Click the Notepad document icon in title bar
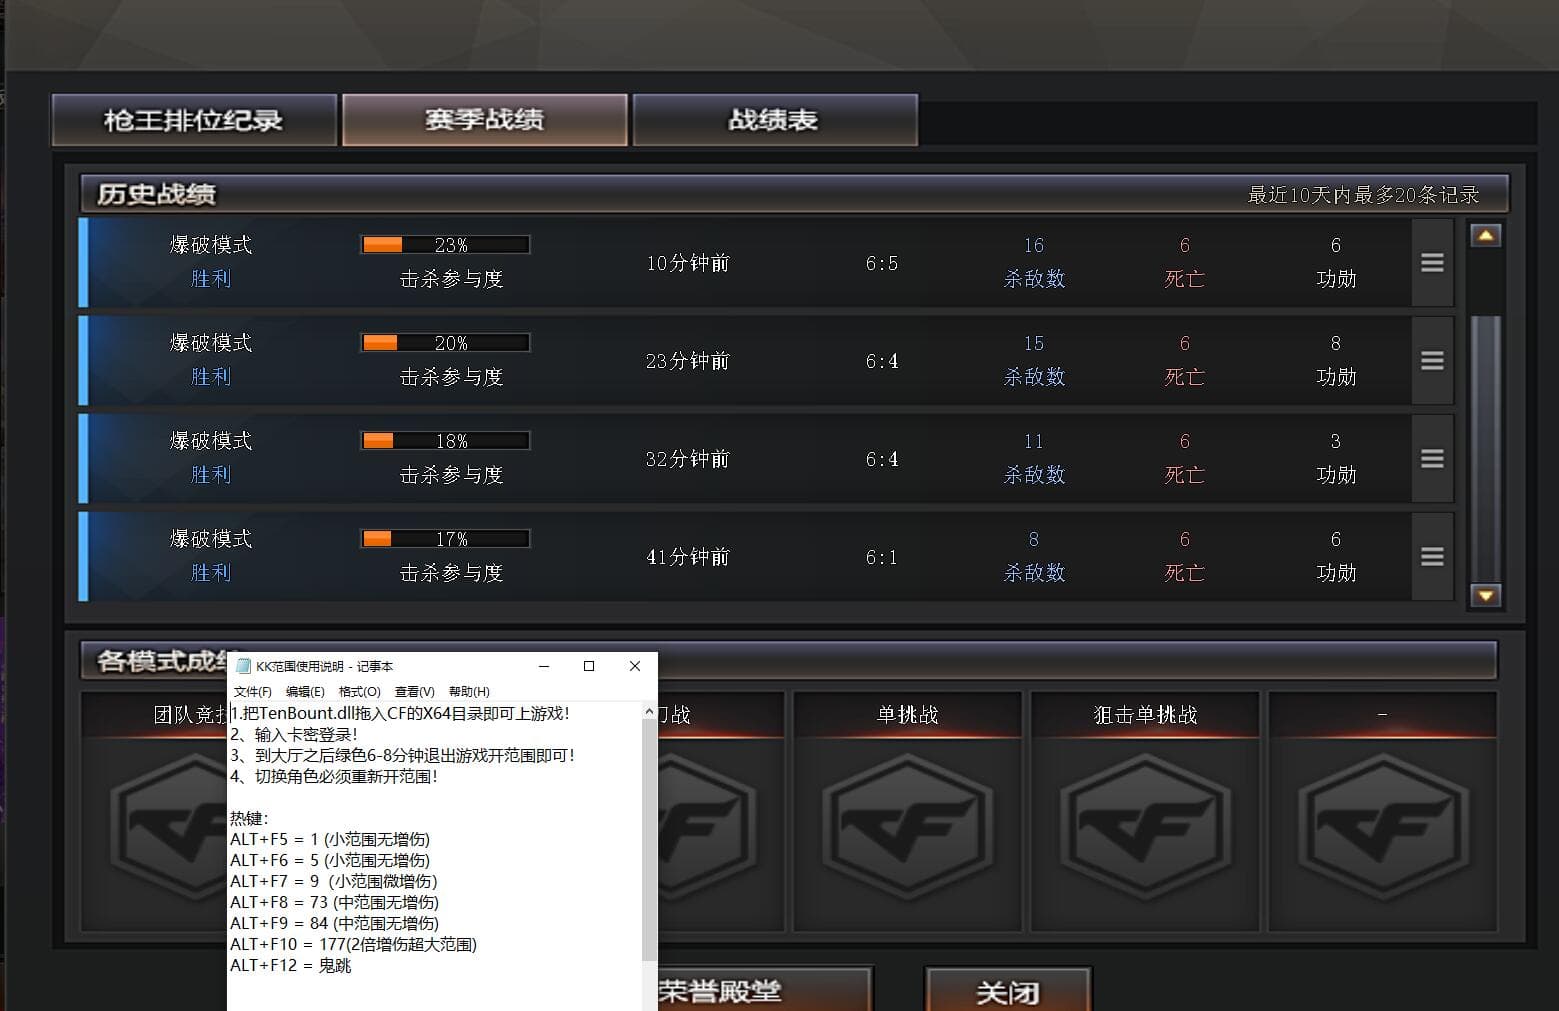This screenshot has width=1559, height=1011. coord(242,667)
